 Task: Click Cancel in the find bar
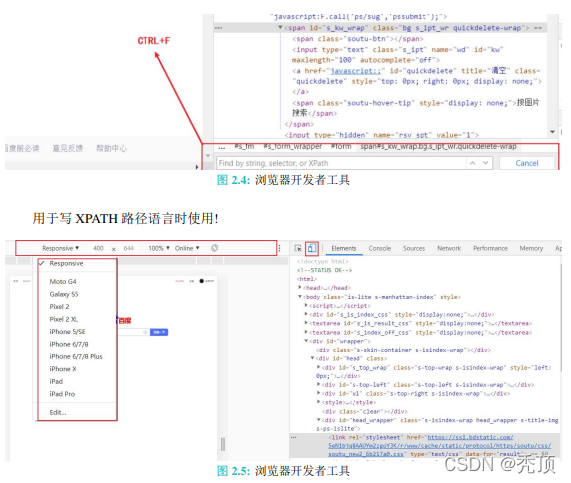click(x=527, y=163)
